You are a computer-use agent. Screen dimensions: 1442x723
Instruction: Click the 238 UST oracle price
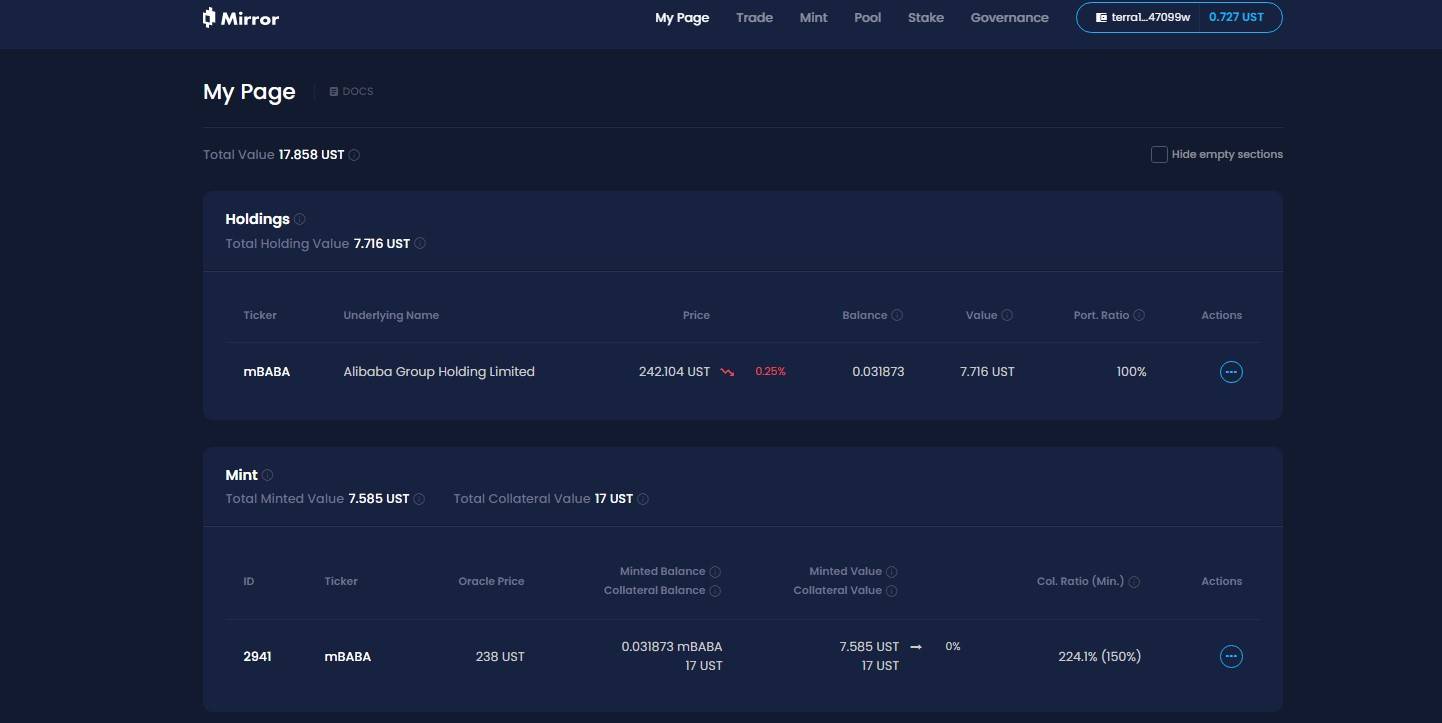(500, 657)
